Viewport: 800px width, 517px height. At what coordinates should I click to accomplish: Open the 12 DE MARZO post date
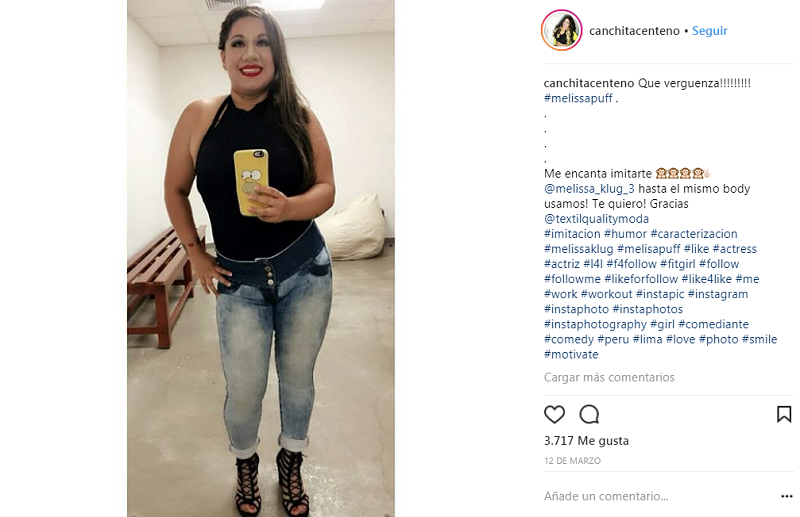pyautogui.click(x=572, y=461)
